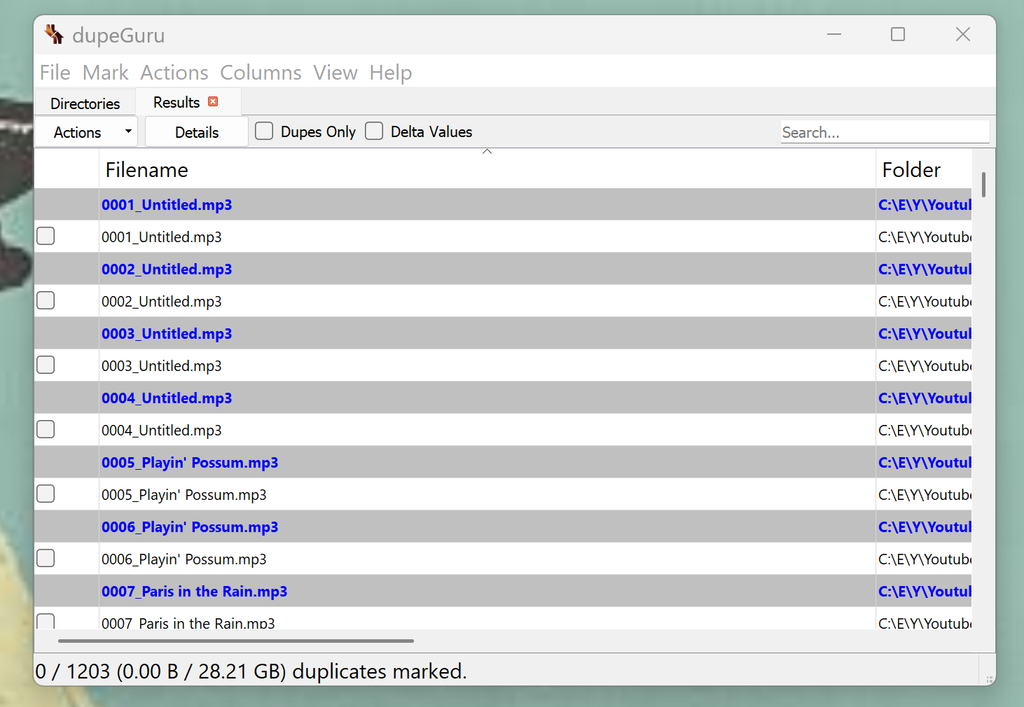Open the Mark menu
The image size is (1024, 707).
(x=105, y=72)
